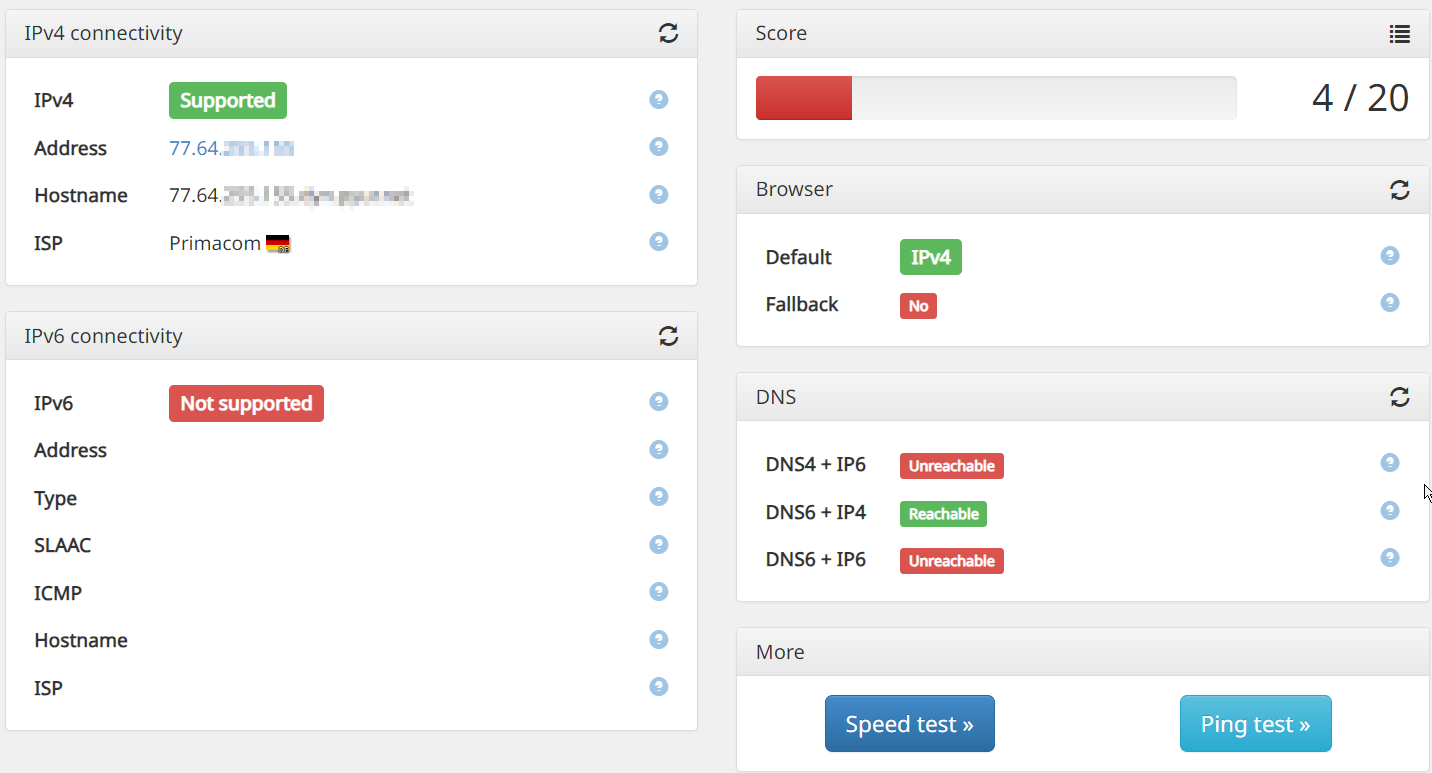The width and height of the screenshot is (1432, 773).
Task: Open help for IPv4 Supported row
Action: click(658, 99)
